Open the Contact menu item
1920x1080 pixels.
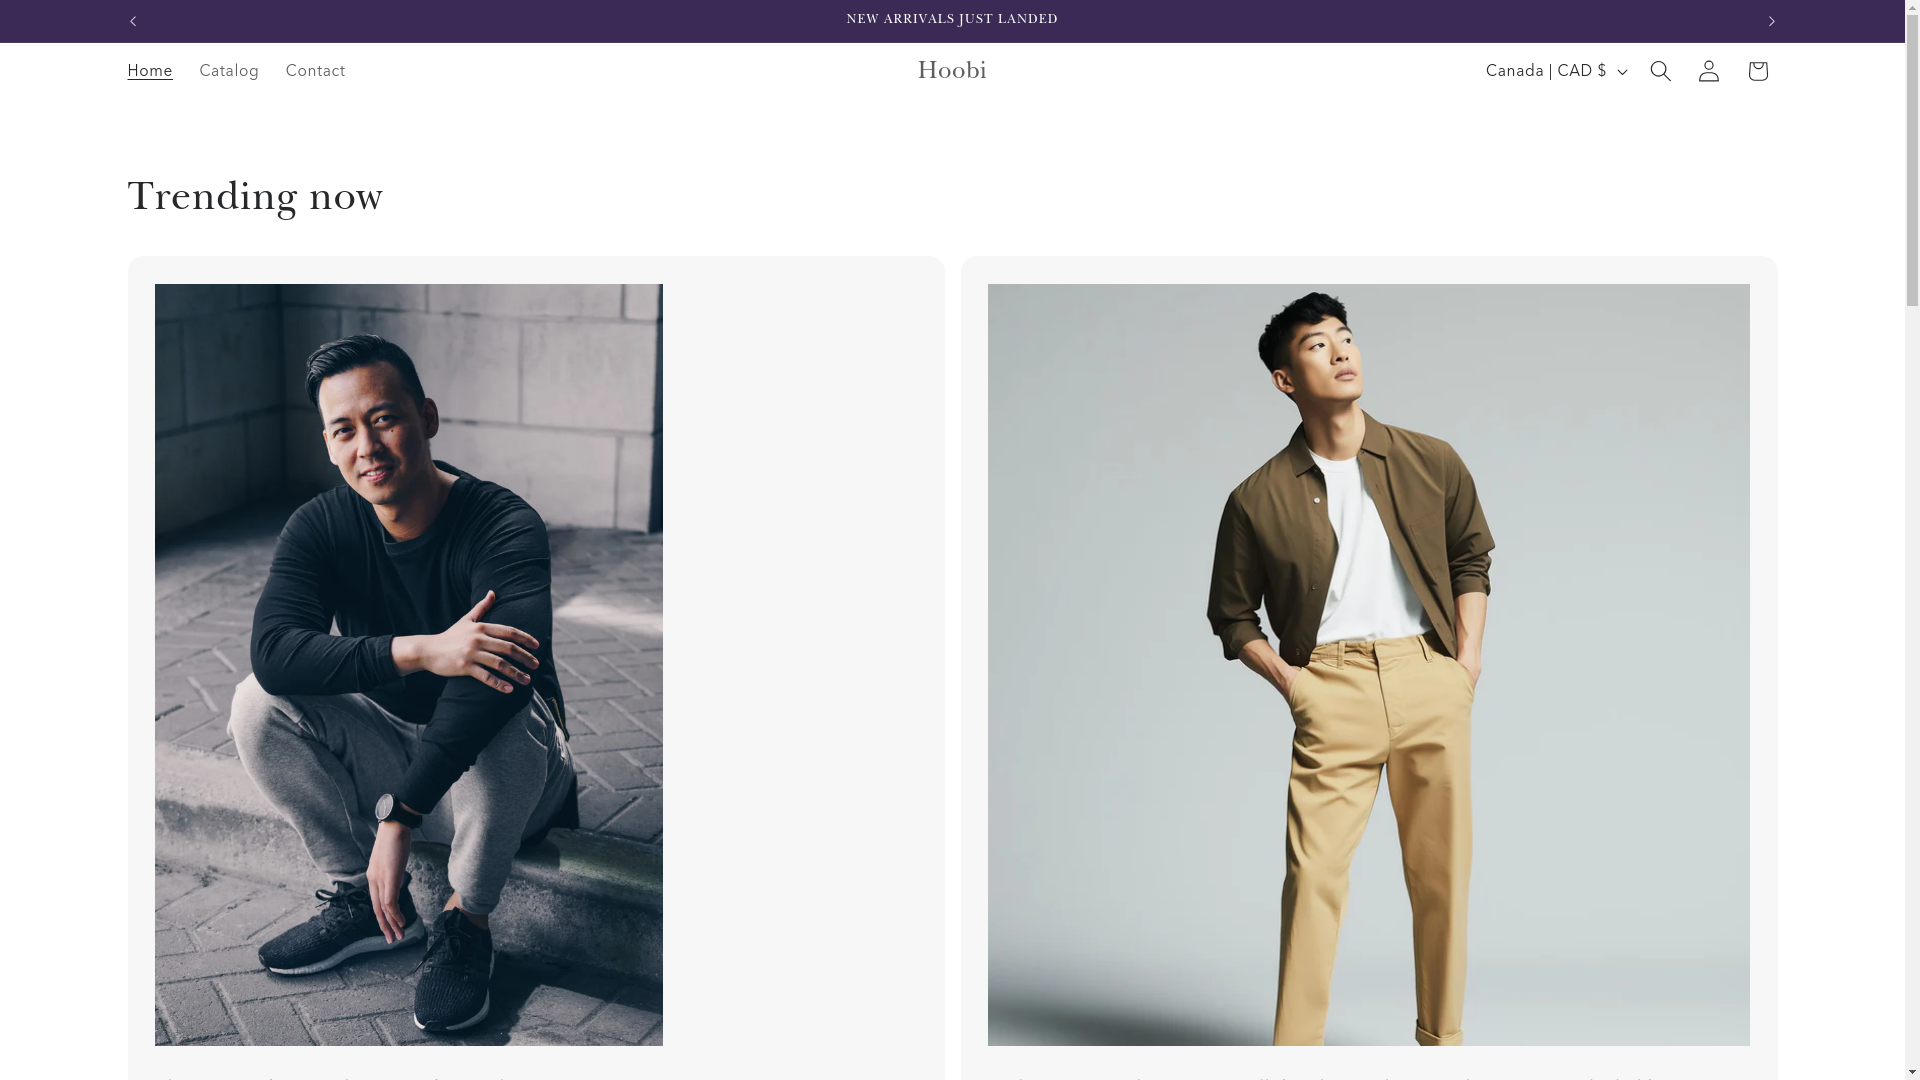click(315, 71)
